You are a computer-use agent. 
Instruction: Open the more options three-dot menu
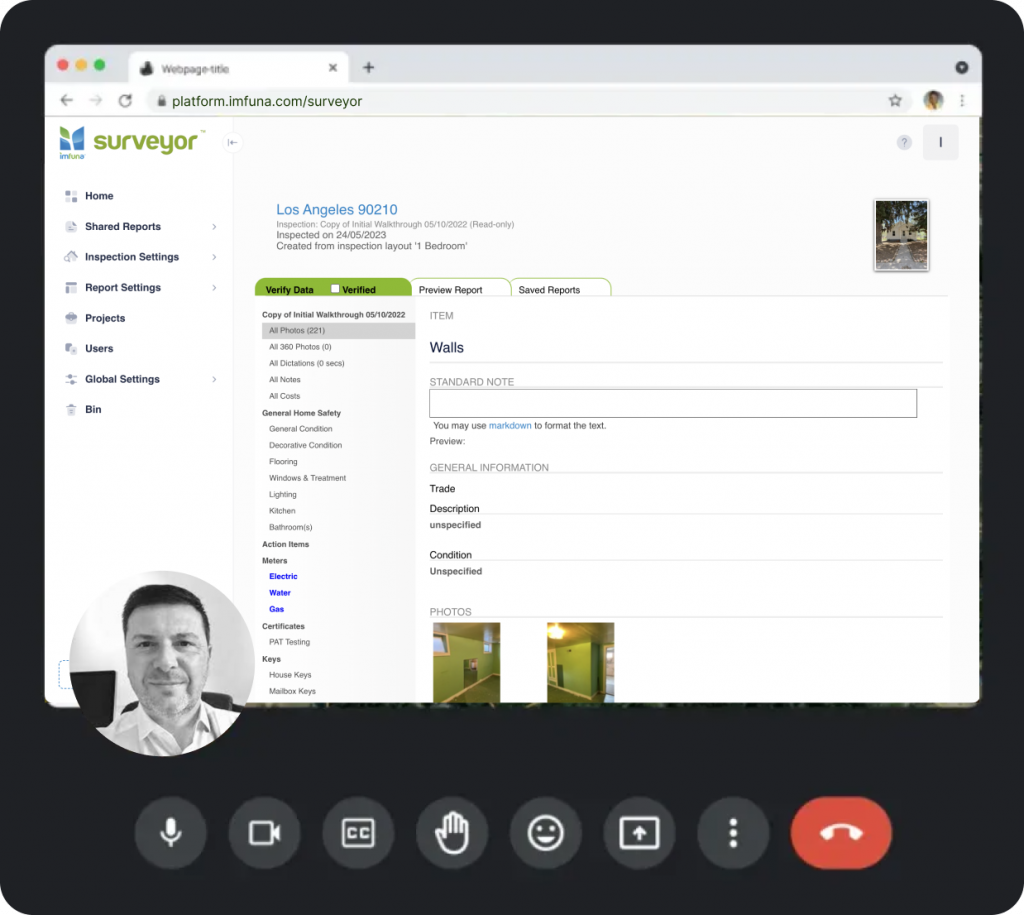pos(733,832)
